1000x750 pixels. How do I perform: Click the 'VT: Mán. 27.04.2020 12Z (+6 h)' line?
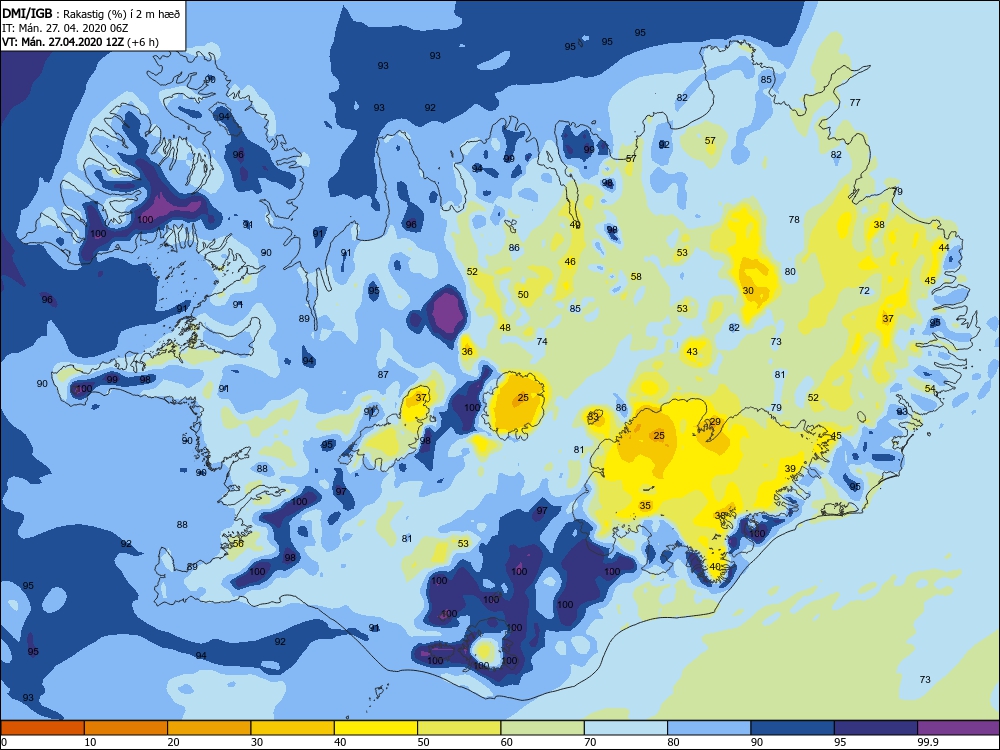(x=80, y=42)
